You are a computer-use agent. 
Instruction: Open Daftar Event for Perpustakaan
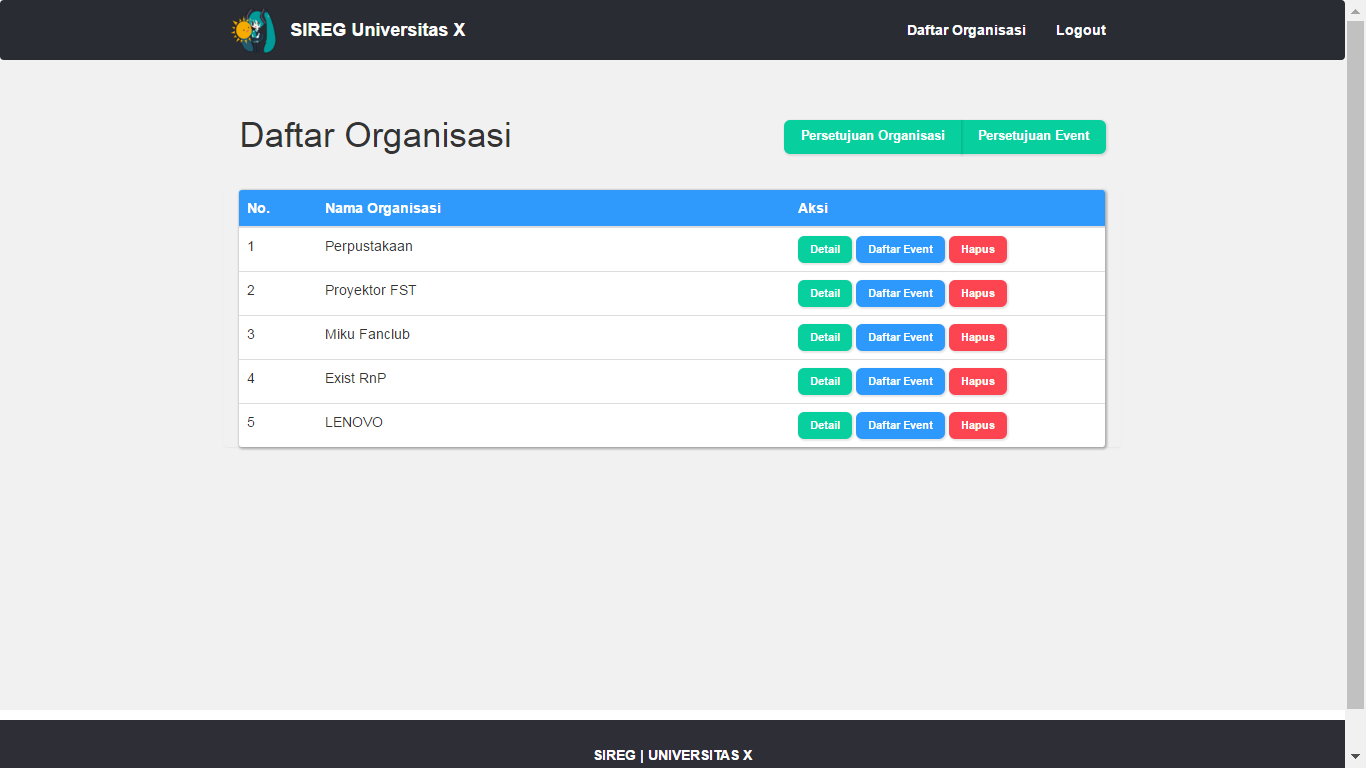coord(900,249)
